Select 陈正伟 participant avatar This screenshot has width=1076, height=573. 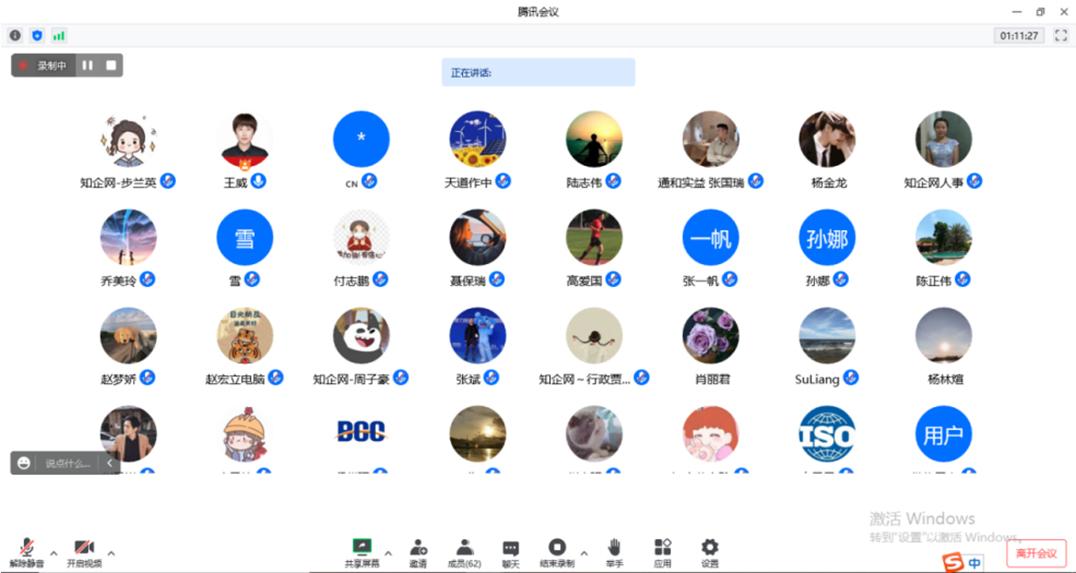pyautogui.click(x=944, y=237)
